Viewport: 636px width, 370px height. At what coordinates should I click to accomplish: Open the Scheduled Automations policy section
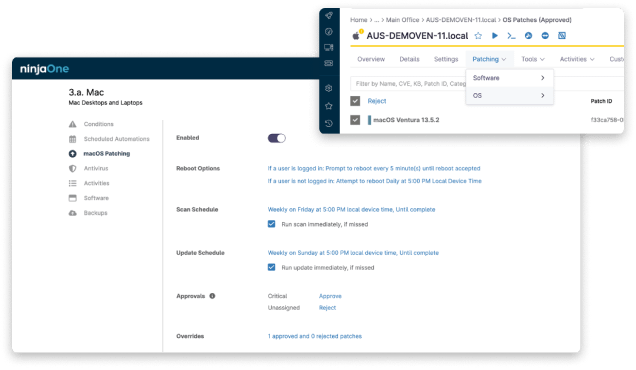tap(116, 139)
